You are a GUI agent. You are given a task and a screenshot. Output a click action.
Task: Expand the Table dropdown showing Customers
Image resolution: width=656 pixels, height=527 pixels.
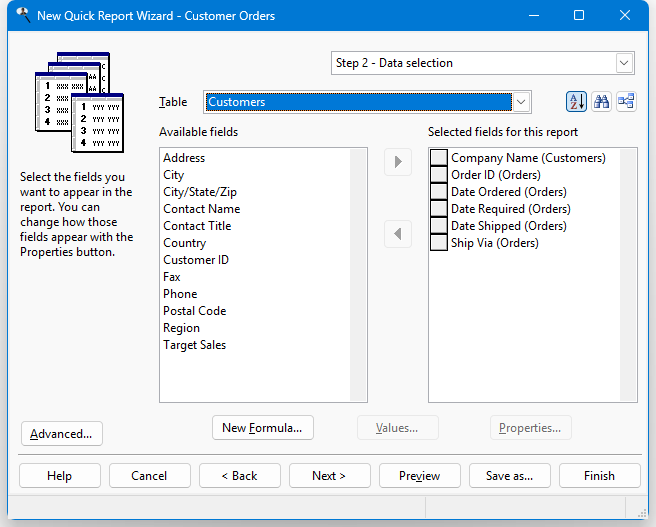(521, 102)
